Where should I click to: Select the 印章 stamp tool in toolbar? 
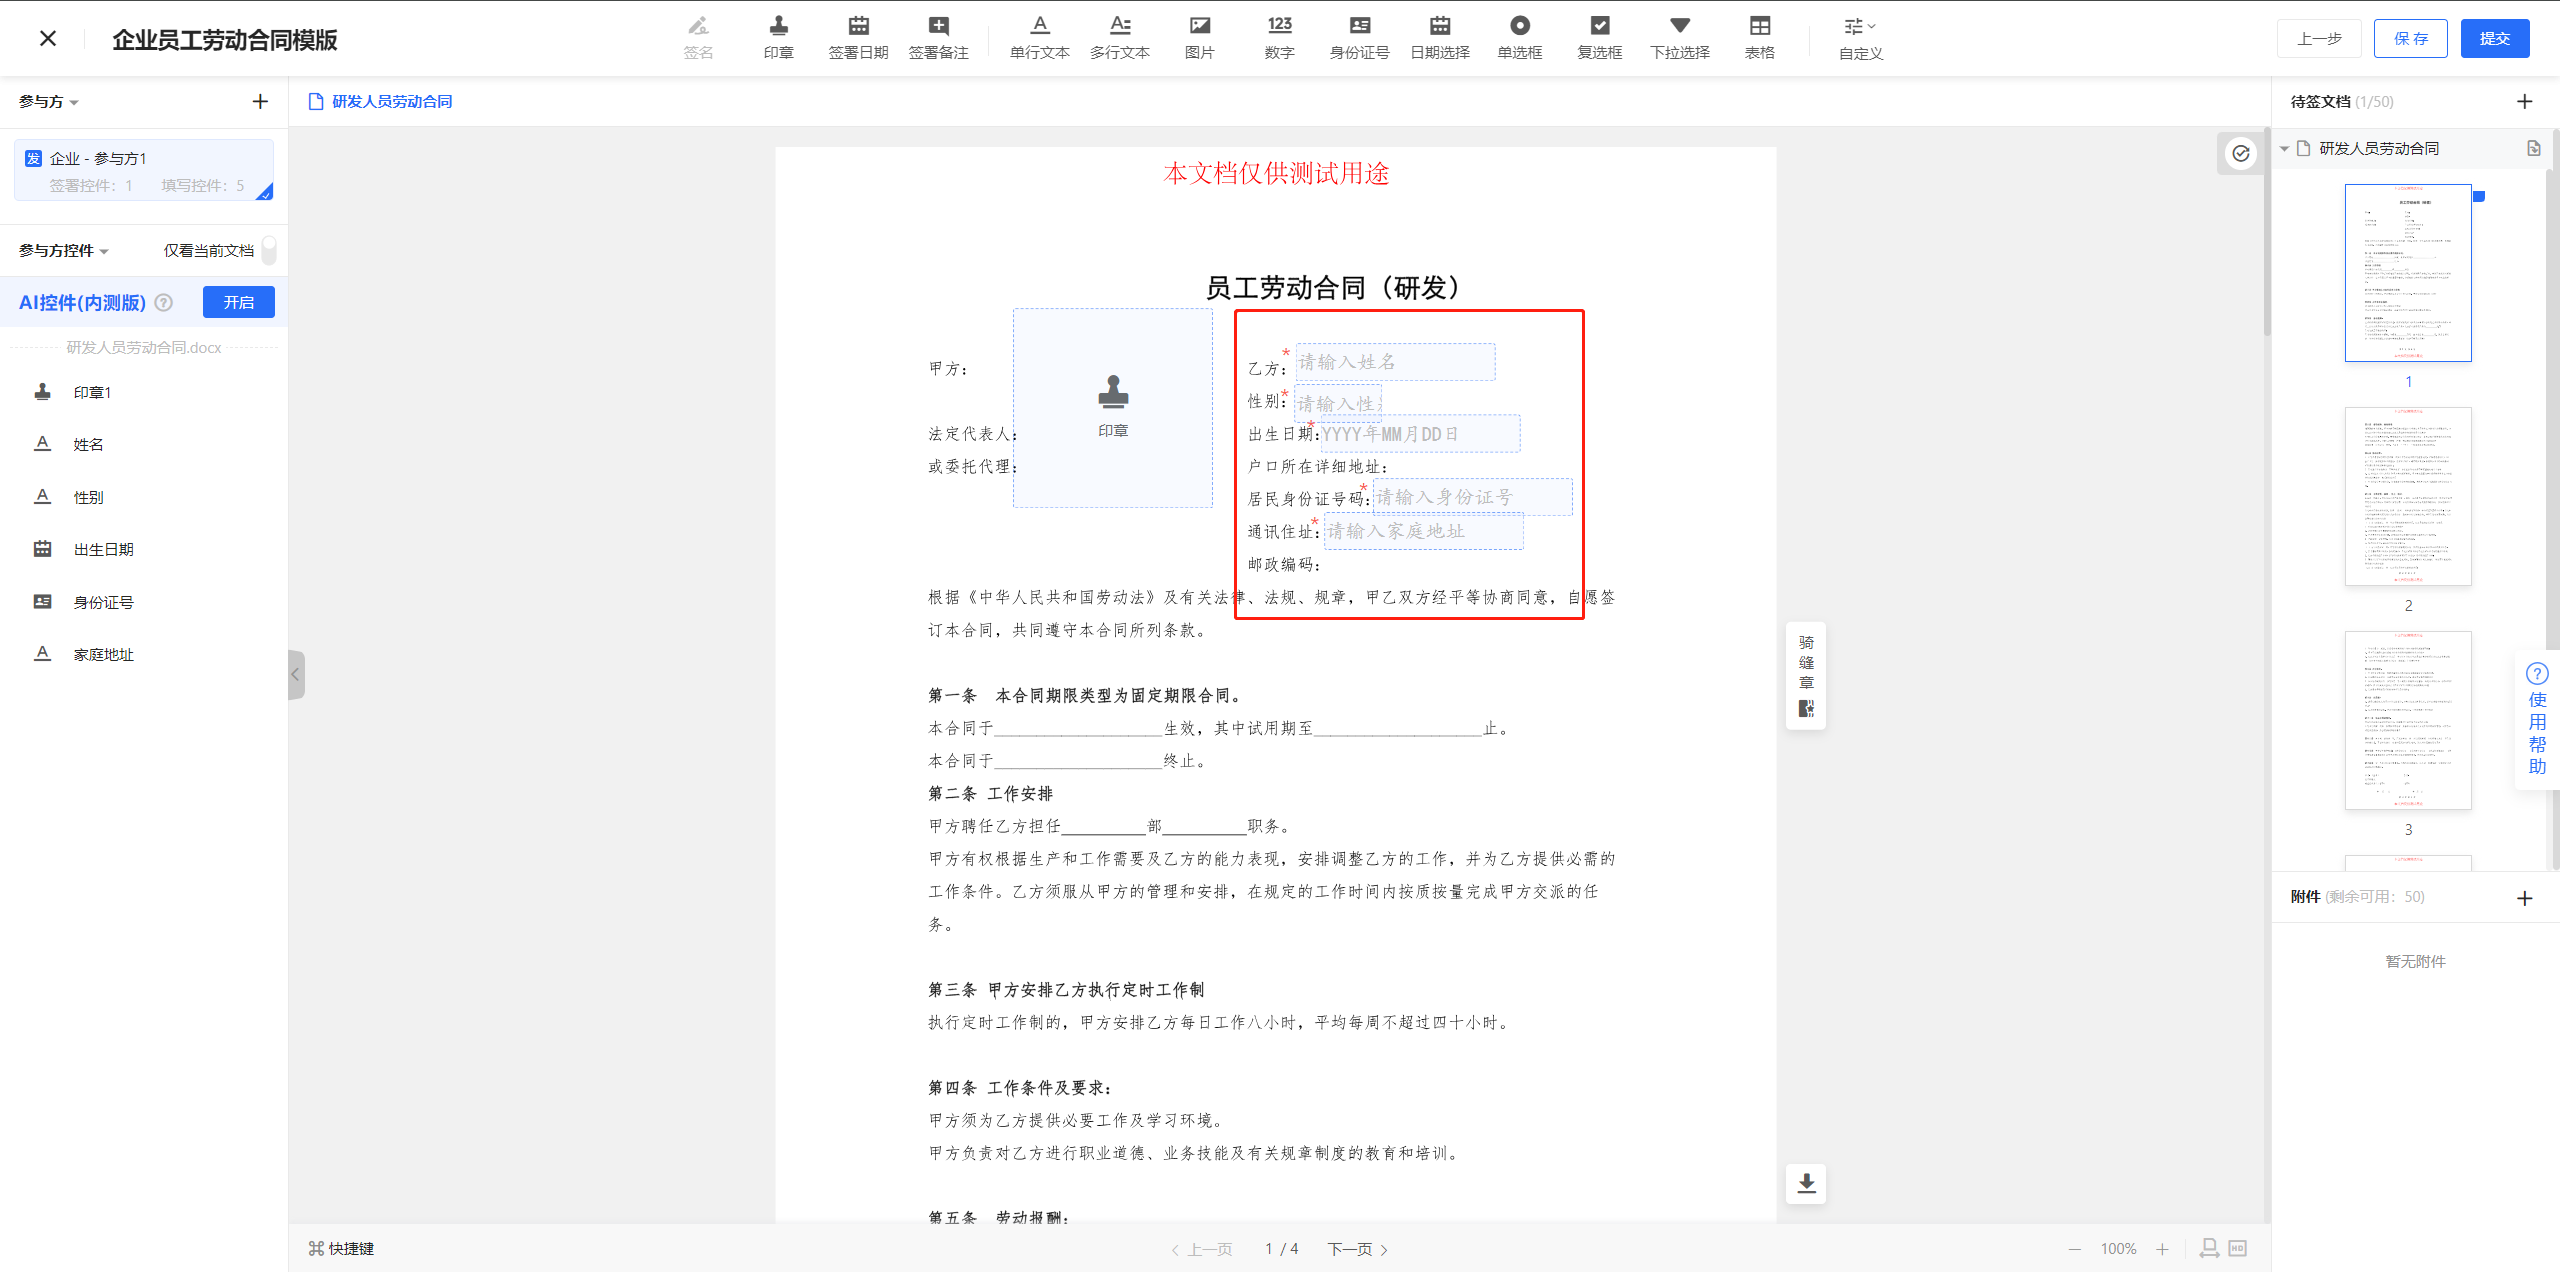click(x=778, y=37)
